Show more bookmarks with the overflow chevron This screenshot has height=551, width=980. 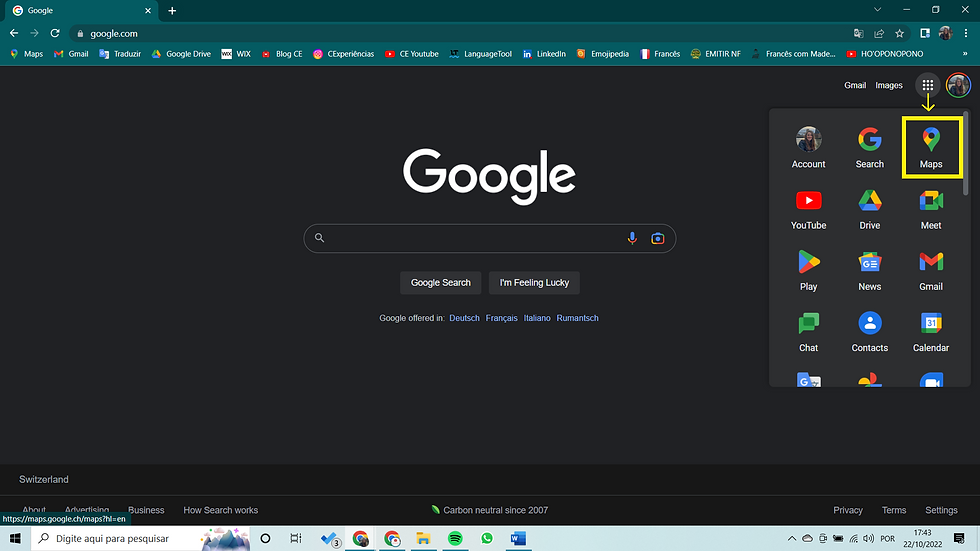click(x=965, y=54)
